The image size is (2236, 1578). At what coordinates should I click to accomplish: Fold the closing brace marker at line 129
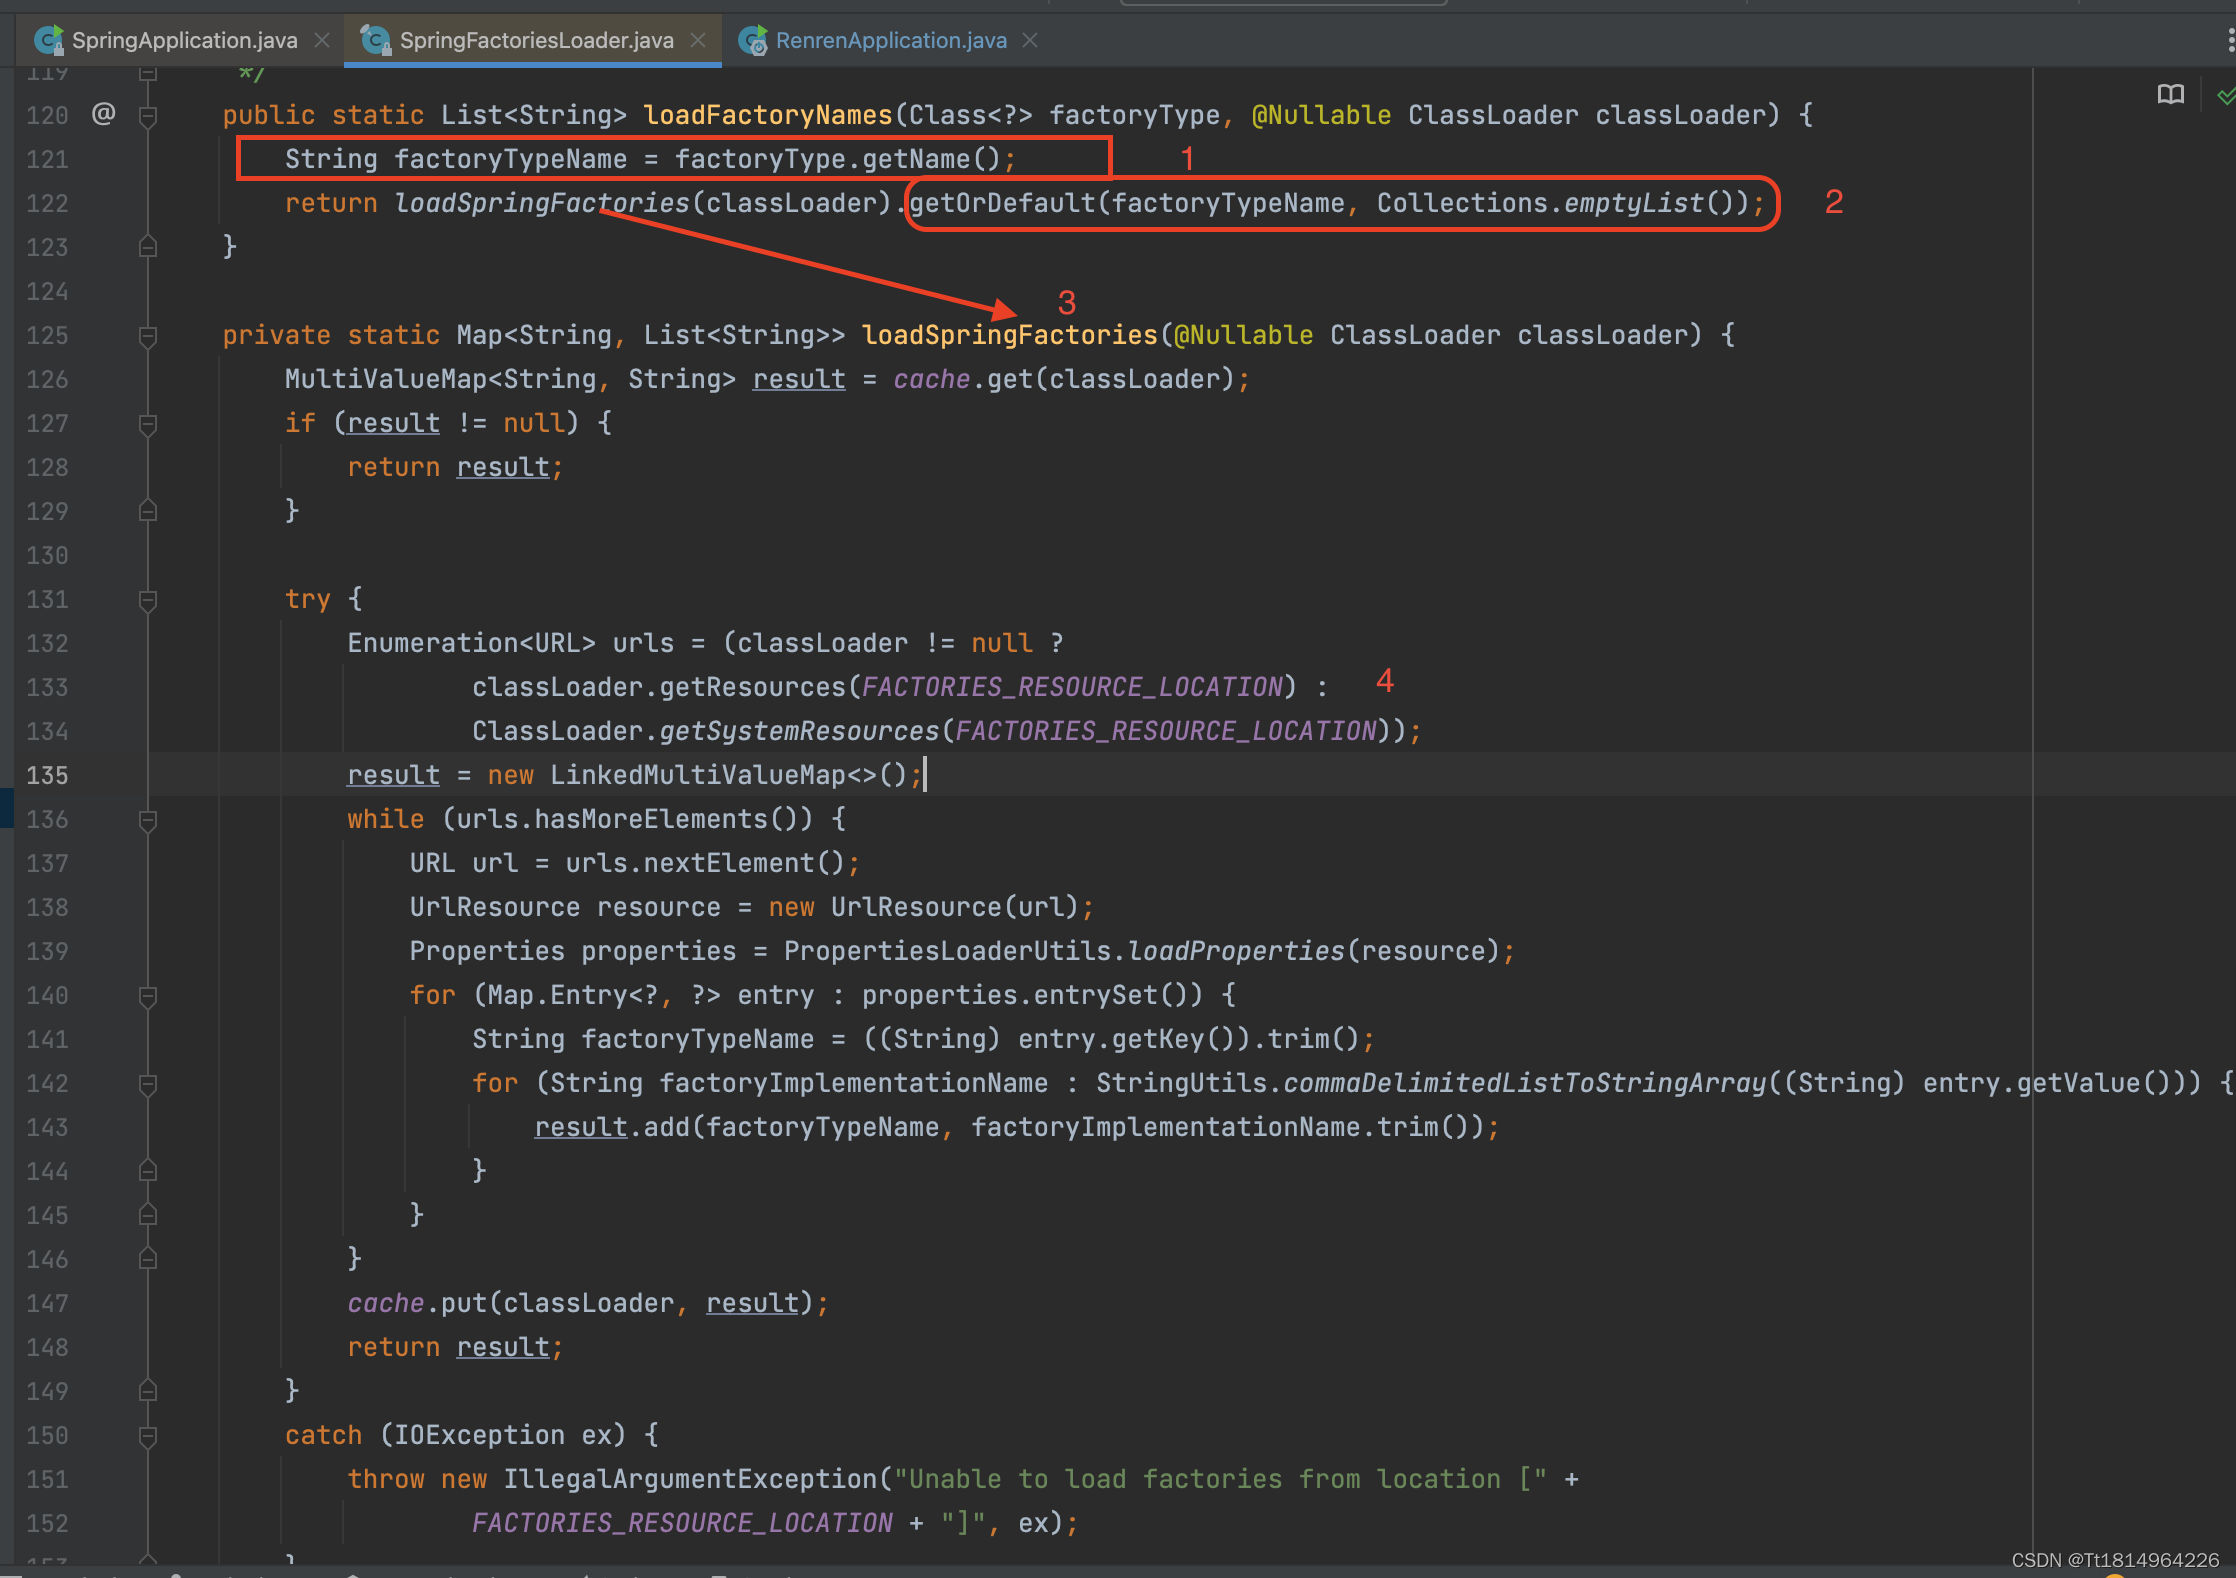click(148, 510)
